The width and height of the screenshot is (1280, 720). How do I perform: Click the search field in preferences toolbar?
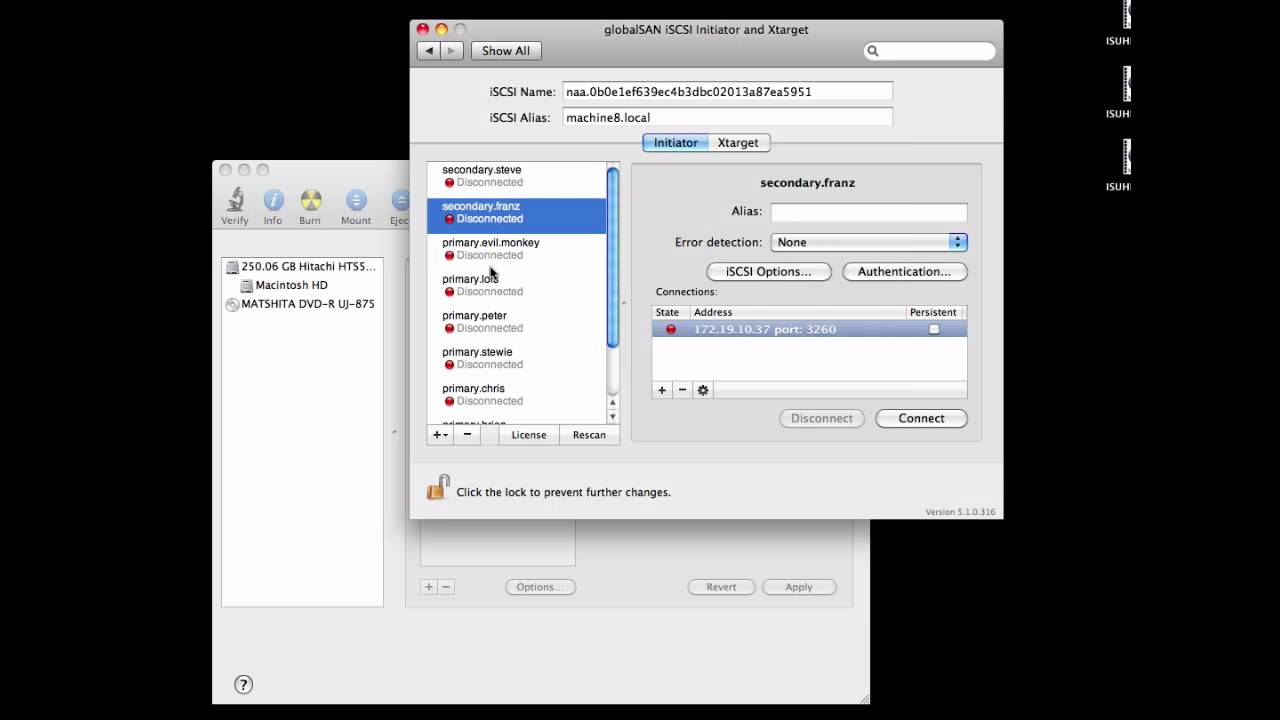(x=930, y=51)
